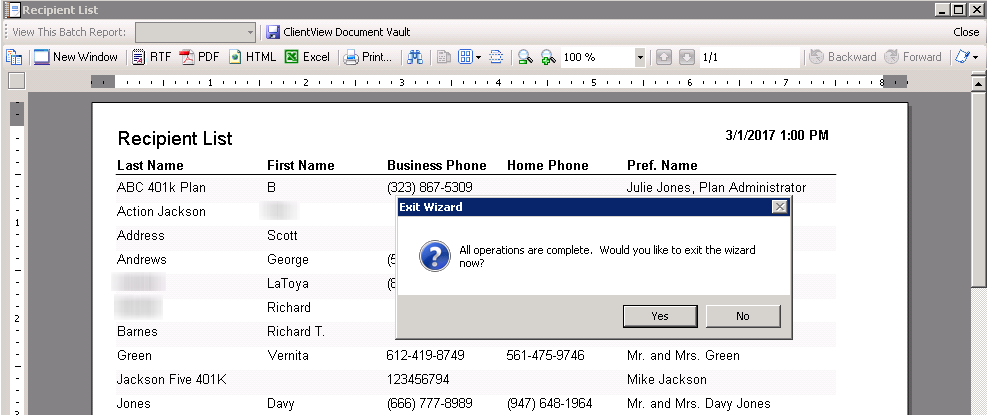987x415 pixels.
Task: Click the Mike Jackson pref. name
Action: coord(667,379)
